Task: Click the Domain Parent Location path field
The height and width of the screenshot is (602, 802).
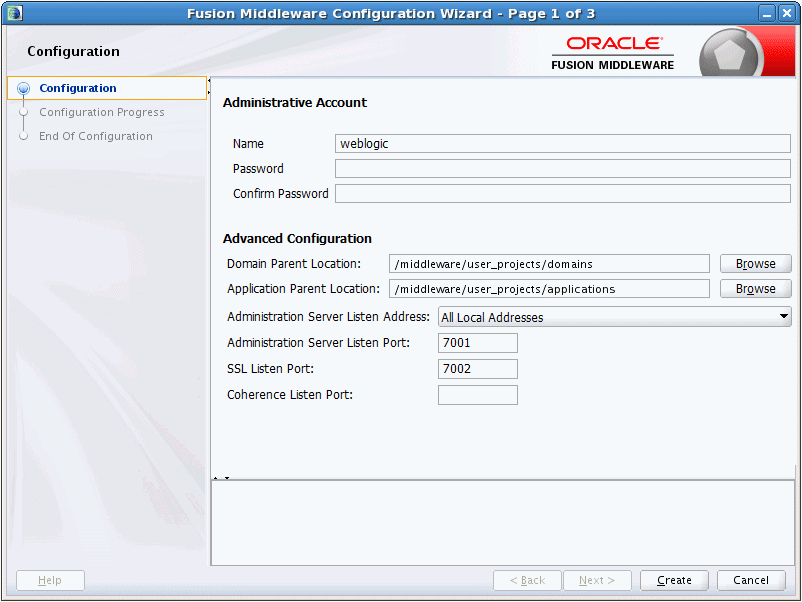Action: click(x=549, y=264)
